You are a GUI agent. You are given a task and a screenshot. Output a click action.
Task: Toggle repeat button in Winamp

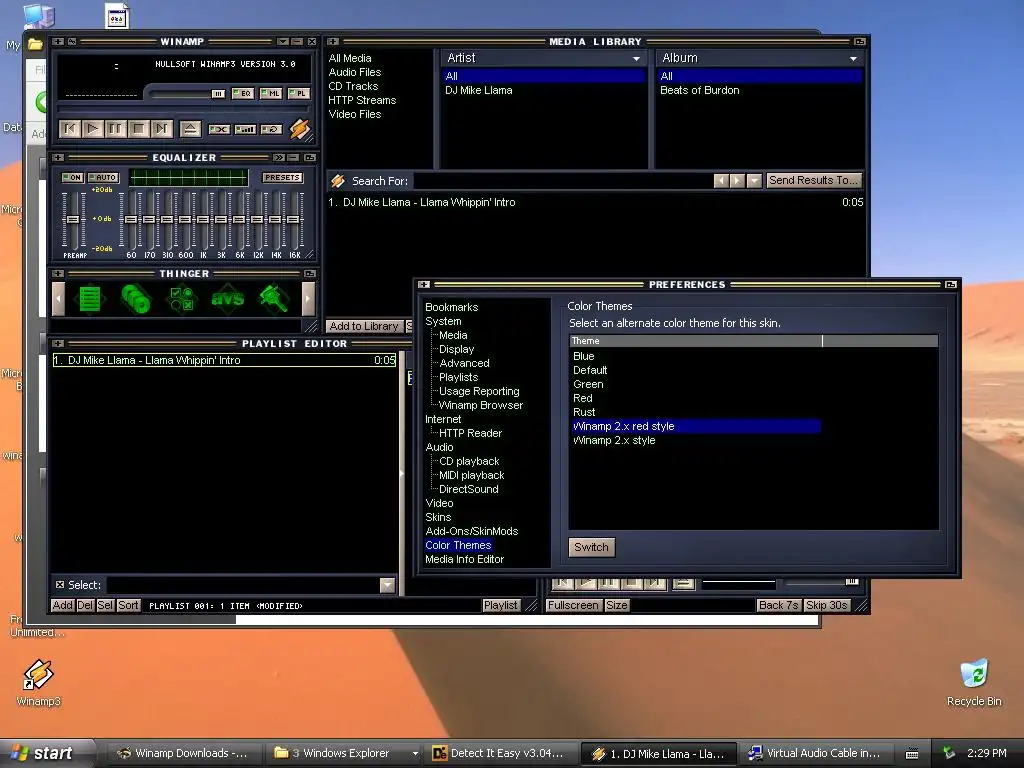tap(271, 129)
